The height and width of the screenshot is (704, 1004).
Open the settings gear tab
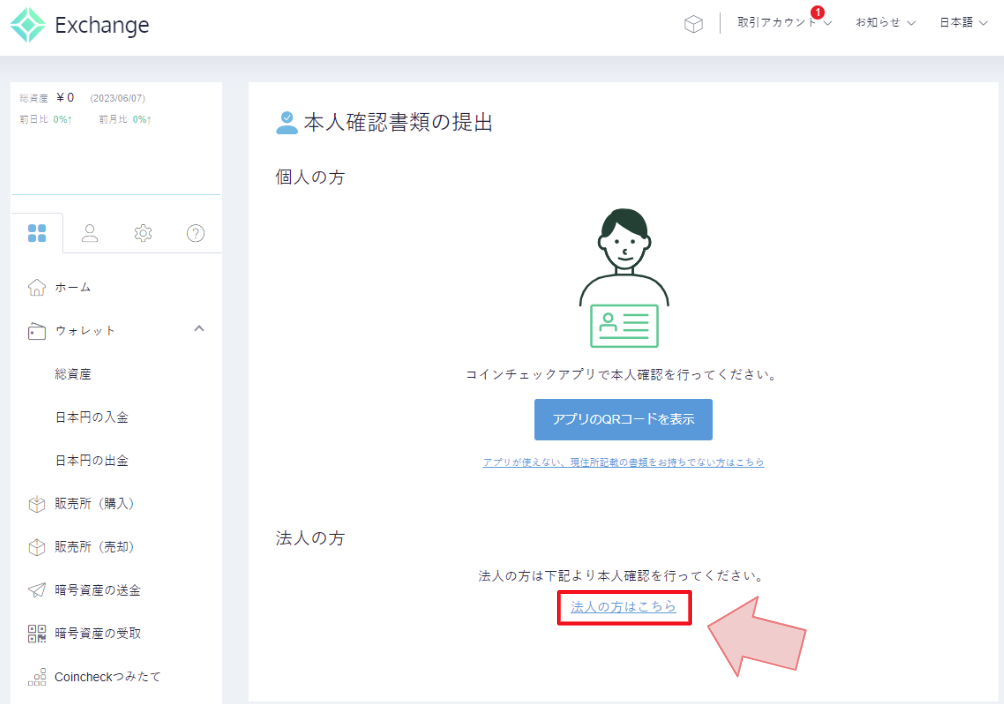point(143,233)
